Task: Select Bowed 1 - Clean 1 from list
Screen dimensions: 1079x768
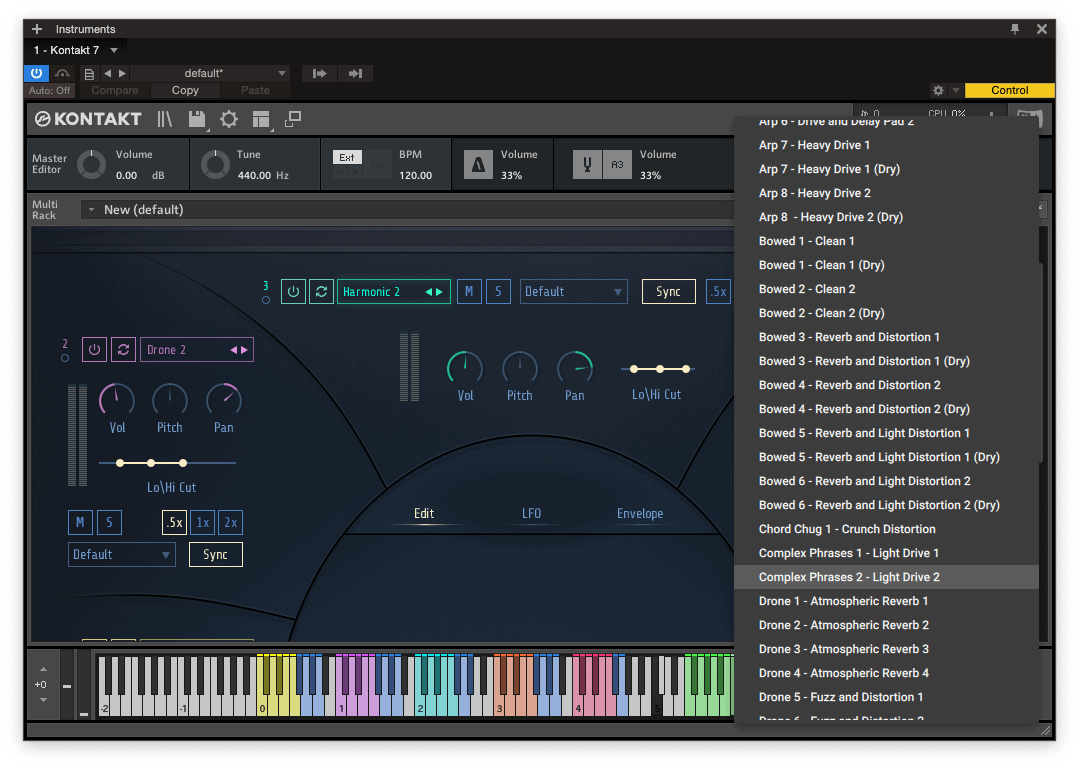Action: pyautogui.click(x=886, y=241)
